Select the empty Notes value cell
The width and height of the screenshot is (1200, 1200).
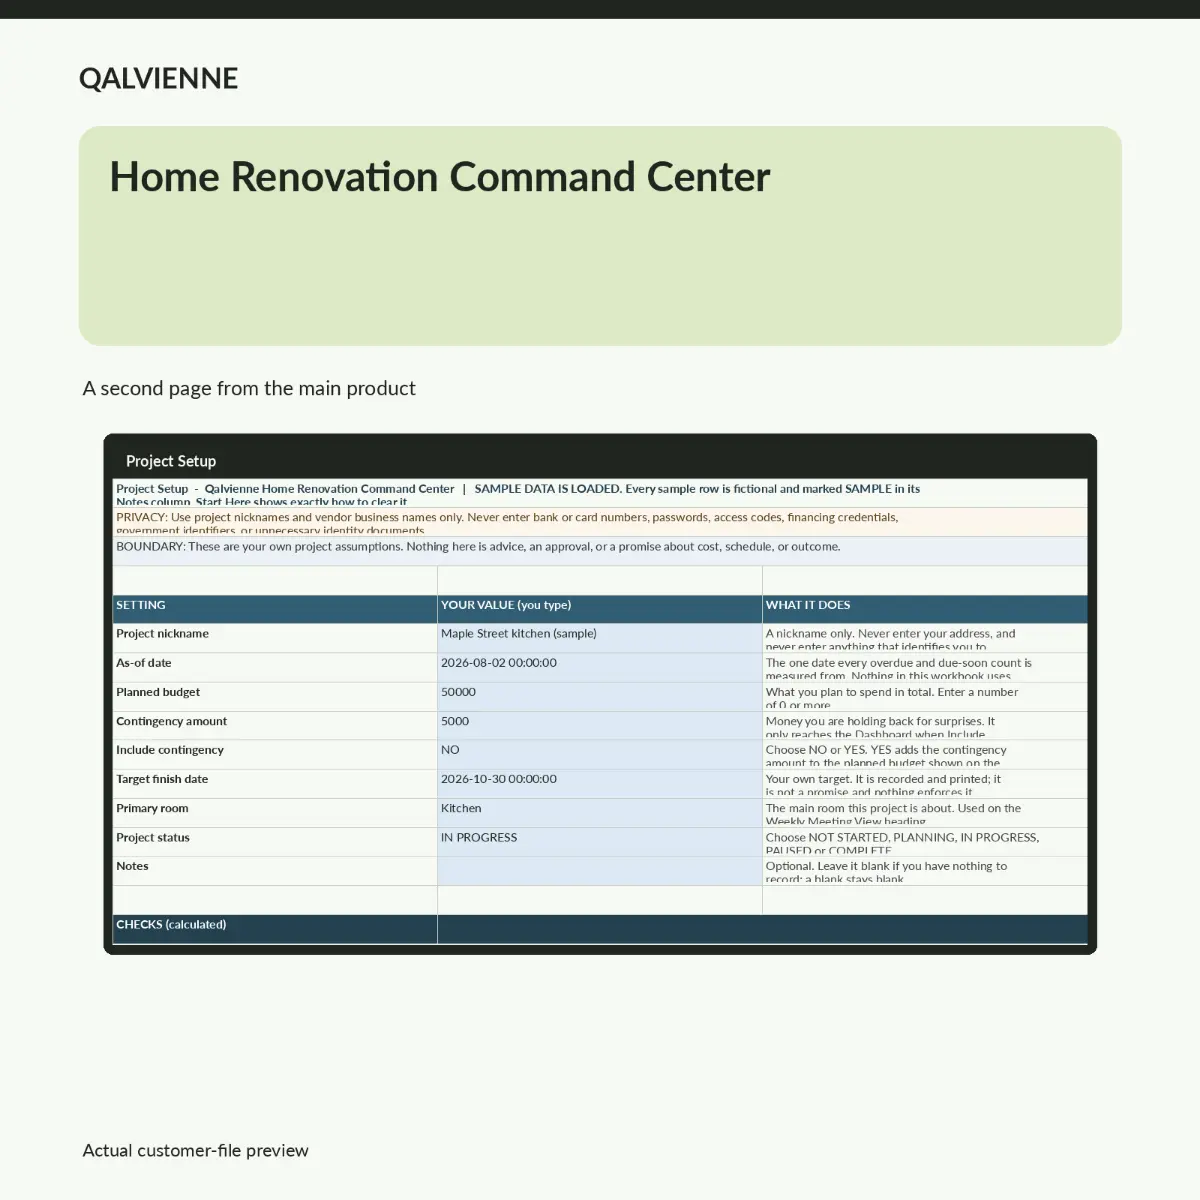600,870
